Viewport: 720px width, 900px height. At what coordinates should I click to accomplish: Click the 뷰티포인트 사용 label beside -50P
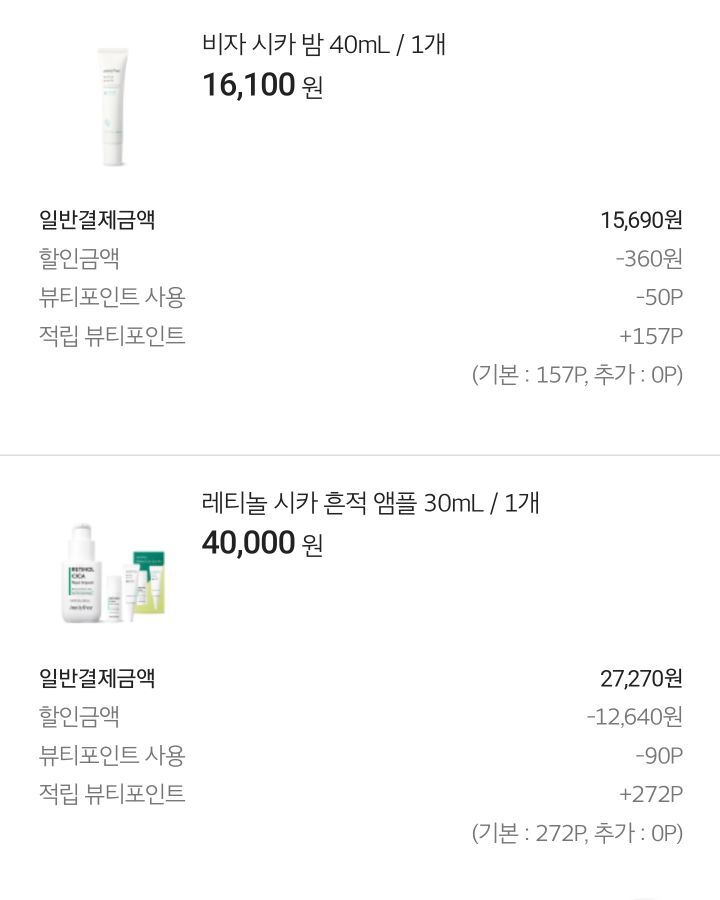pyautogui.click(x=112, y=297)
